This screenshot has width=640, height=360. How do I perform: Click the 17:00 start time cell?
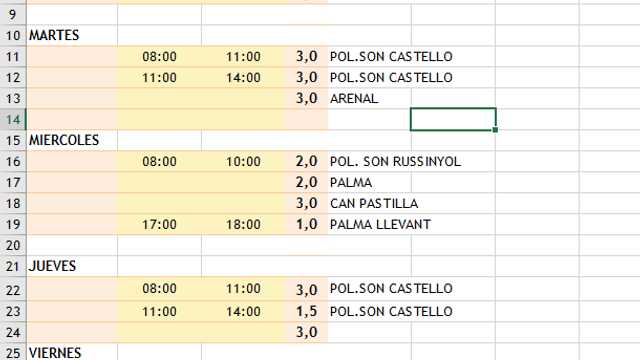(x=159, y=224)
